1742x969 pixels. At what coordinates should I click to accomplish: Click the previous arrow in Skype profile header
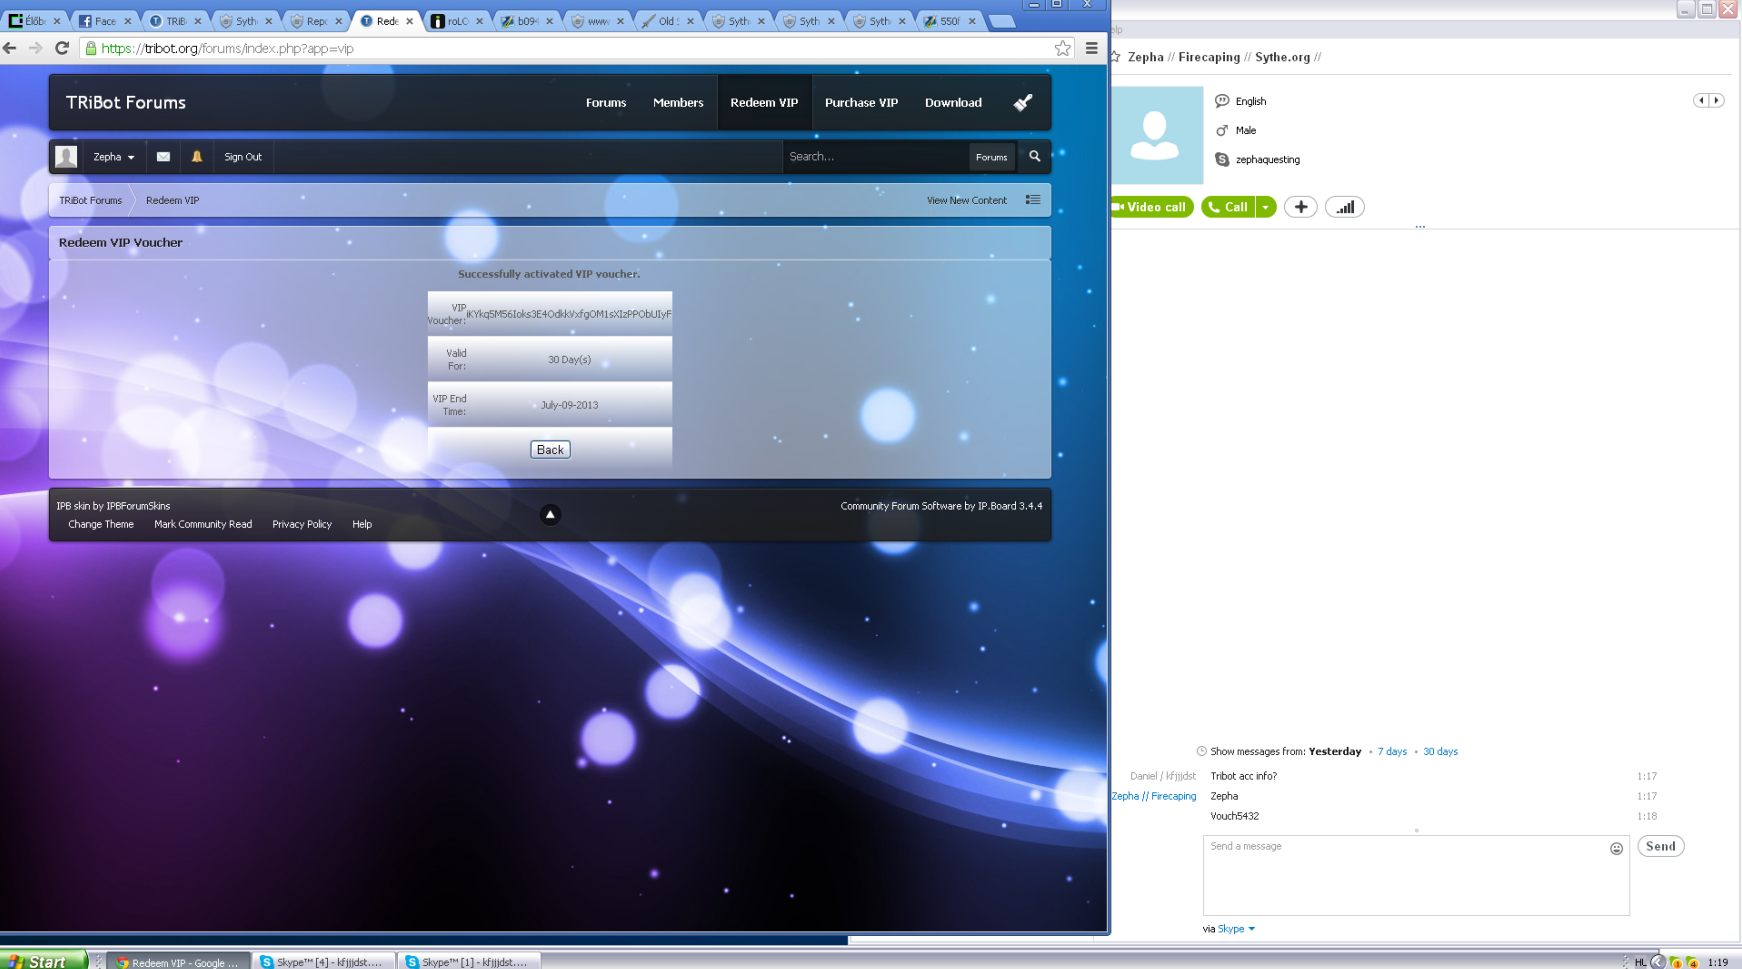tap(1701, 100)
